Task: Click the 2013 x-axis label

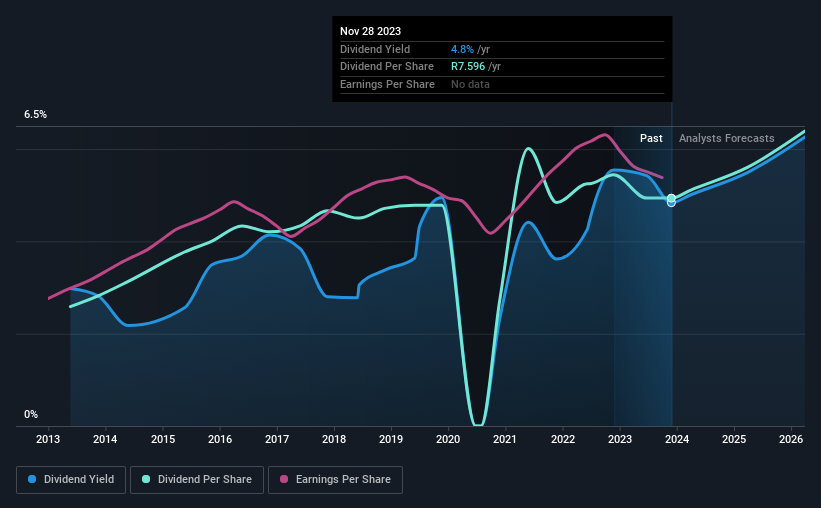Action: click(48, 439)
